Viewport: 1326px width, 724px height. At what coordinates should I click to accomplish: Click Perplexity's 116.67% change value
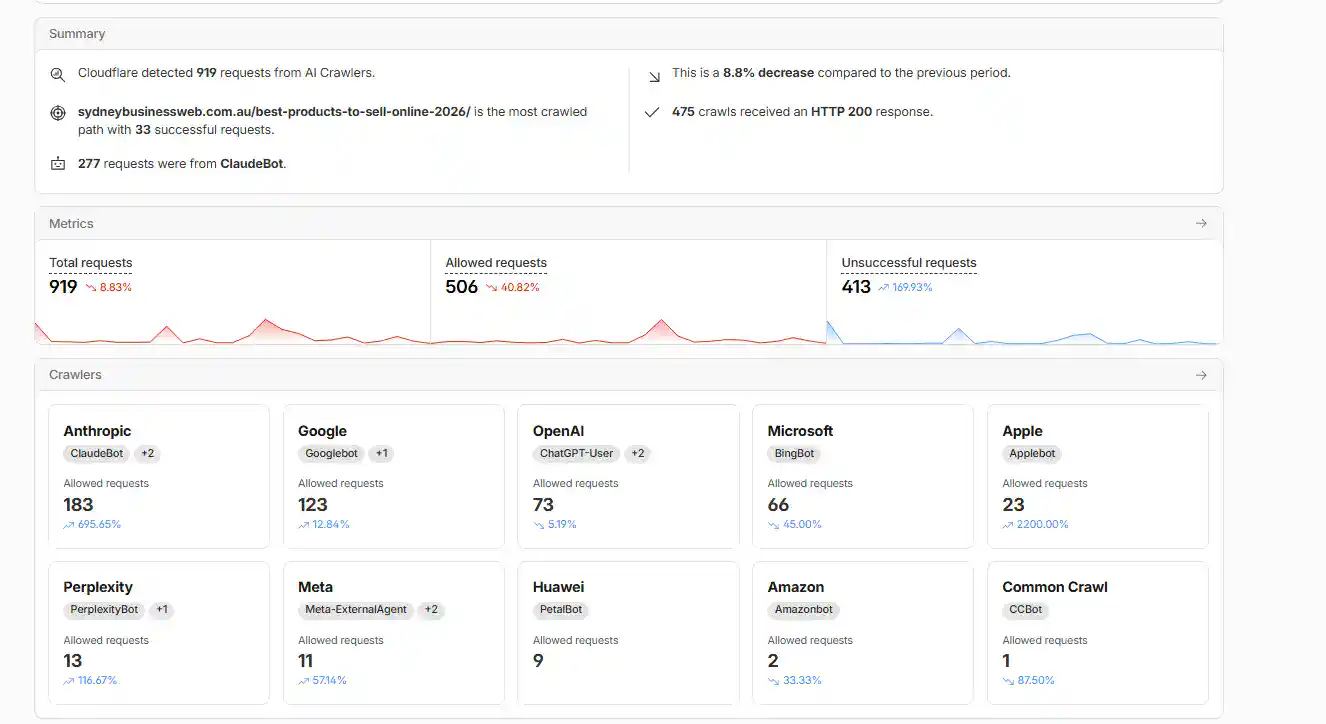coord(97,680)
